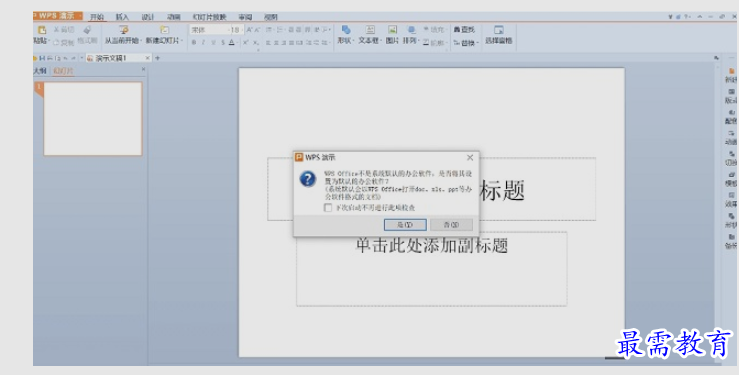Screen dimensions: 739x375
Task: Expand the quick access toolbar dropdown arrow
Action: (x=82, y=58)
